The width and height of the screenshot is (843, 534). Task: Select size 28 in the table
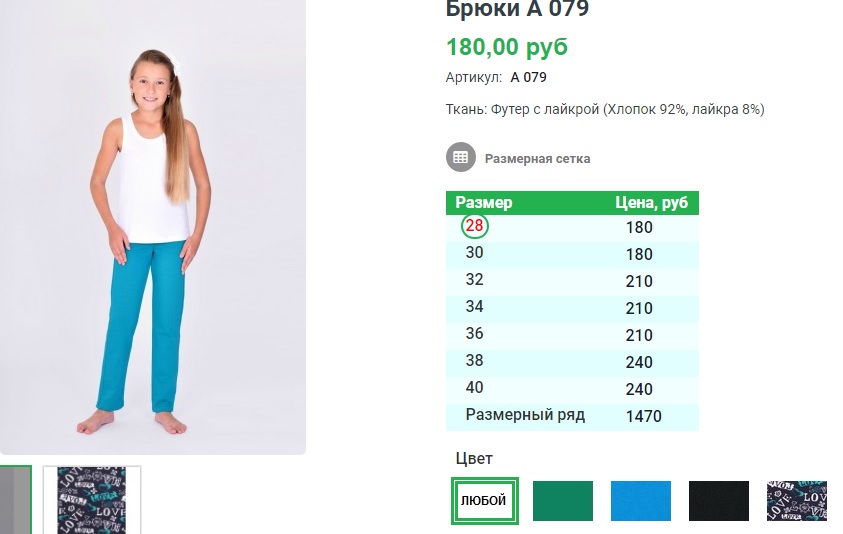pyautogui.click(x=474, y=226)
